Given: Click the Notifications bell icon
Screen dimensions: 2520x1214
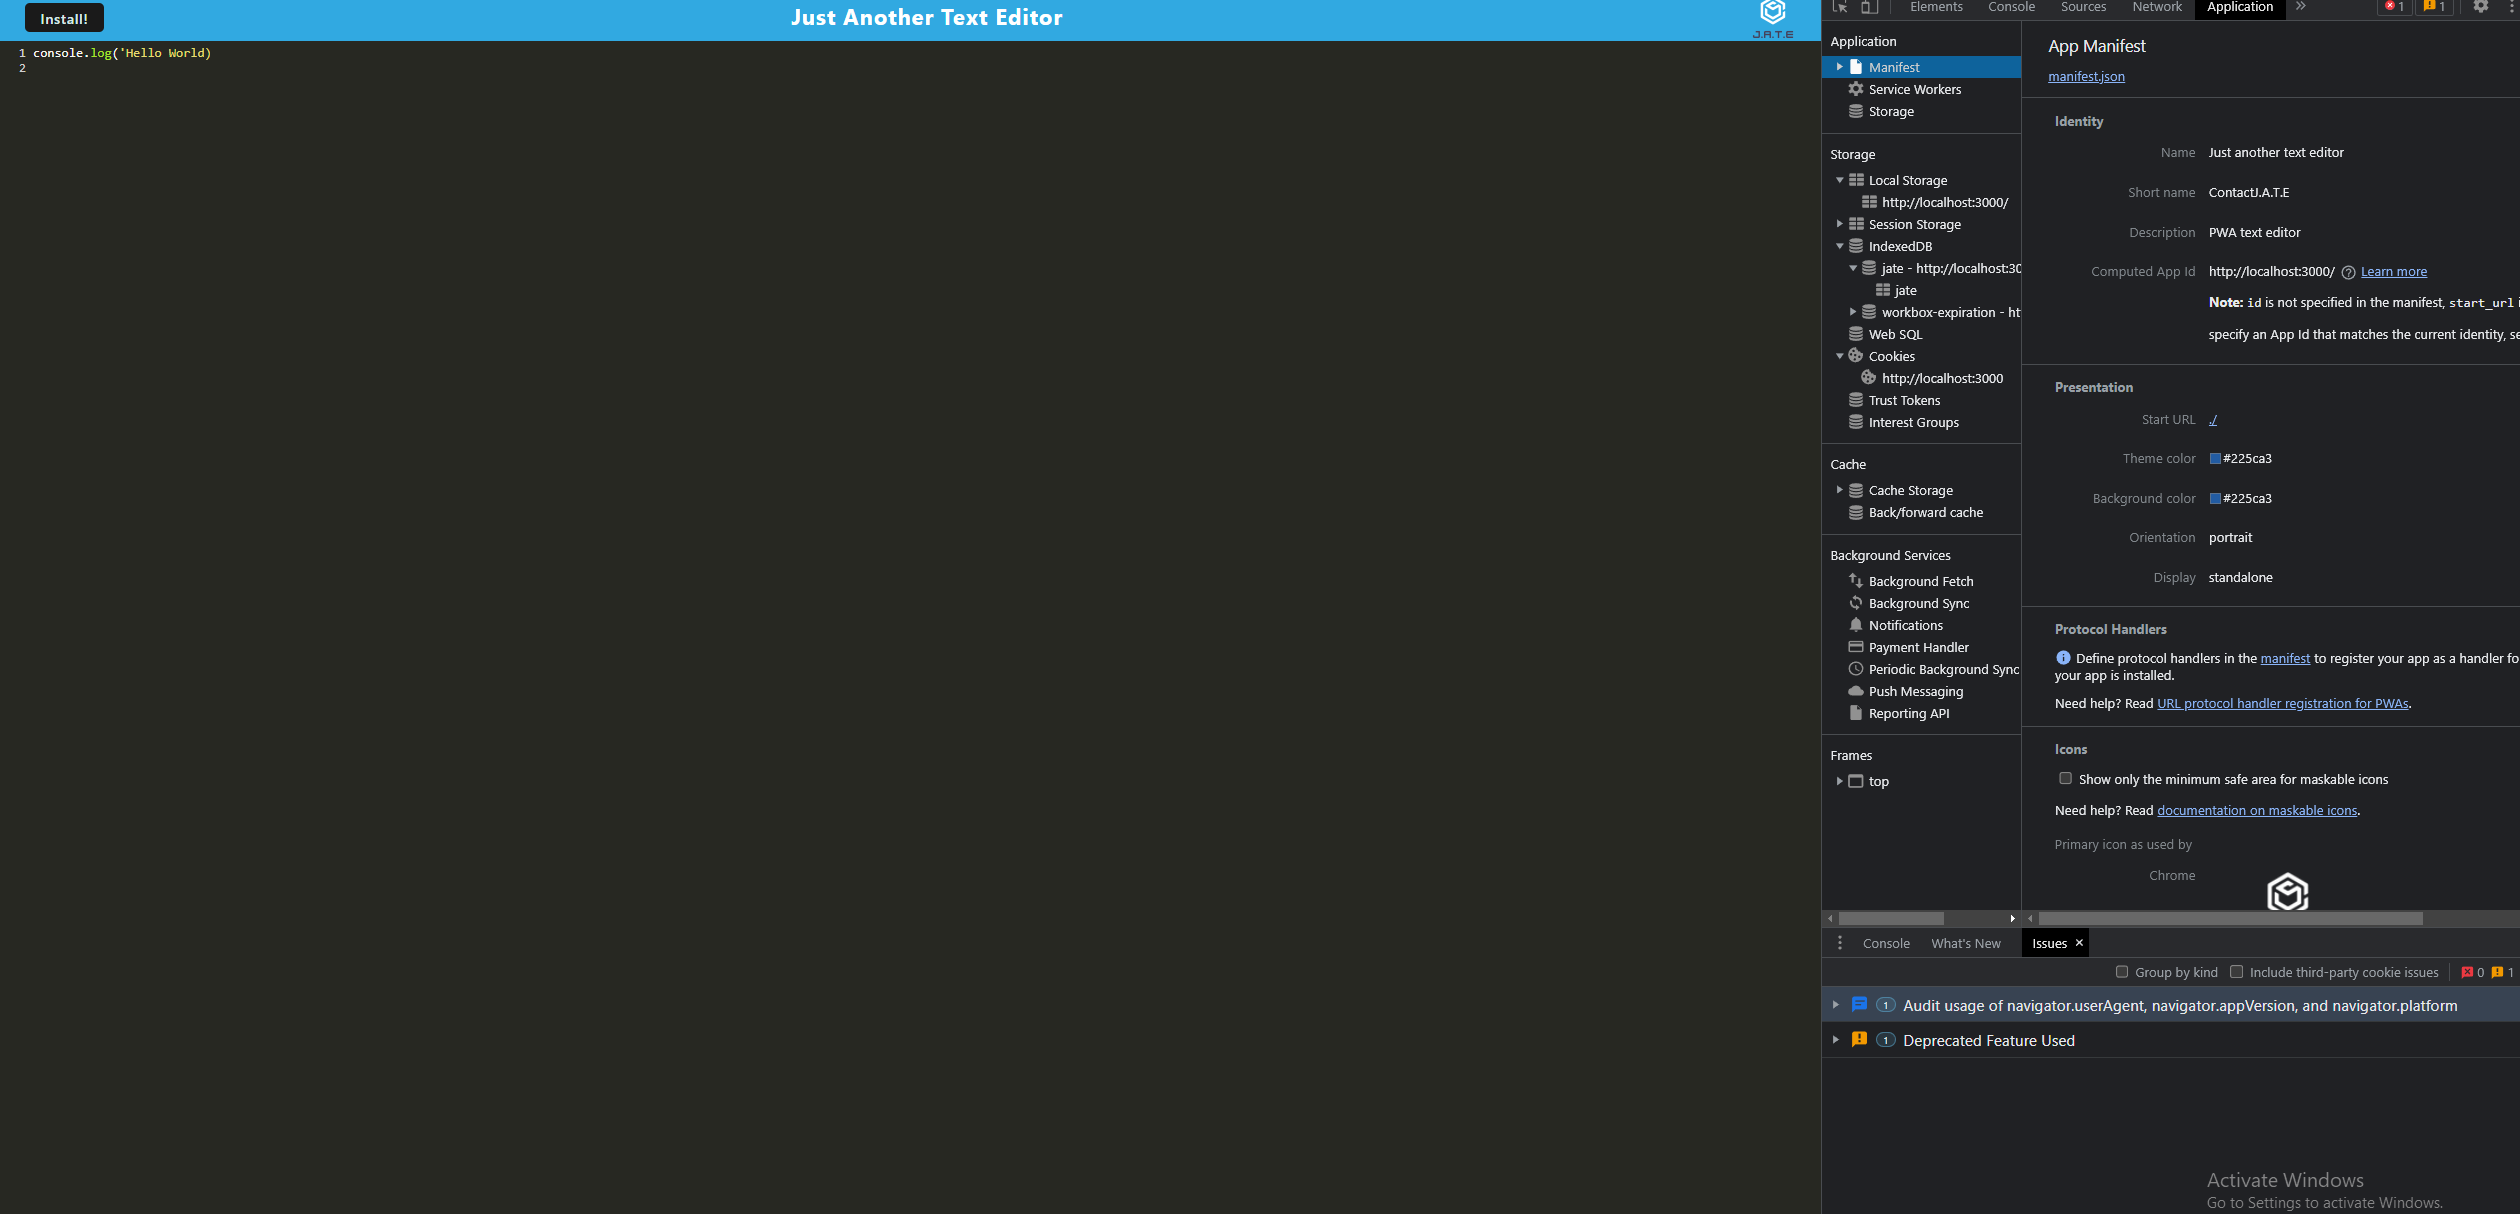Looking at the screenshot, I should coord(1856,625).
